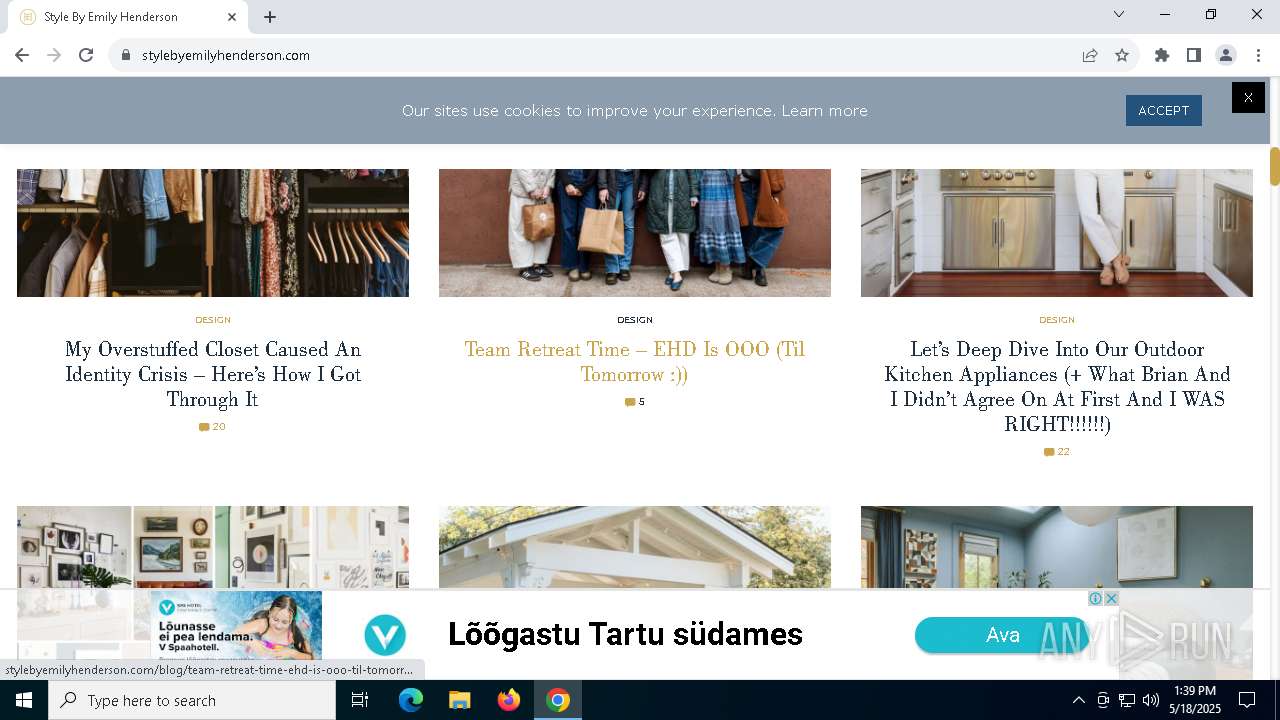This screenshot has width=1280, height=720.
Task: Open the outdoor kitchen appliances photo
Action: pos(1057,233)
